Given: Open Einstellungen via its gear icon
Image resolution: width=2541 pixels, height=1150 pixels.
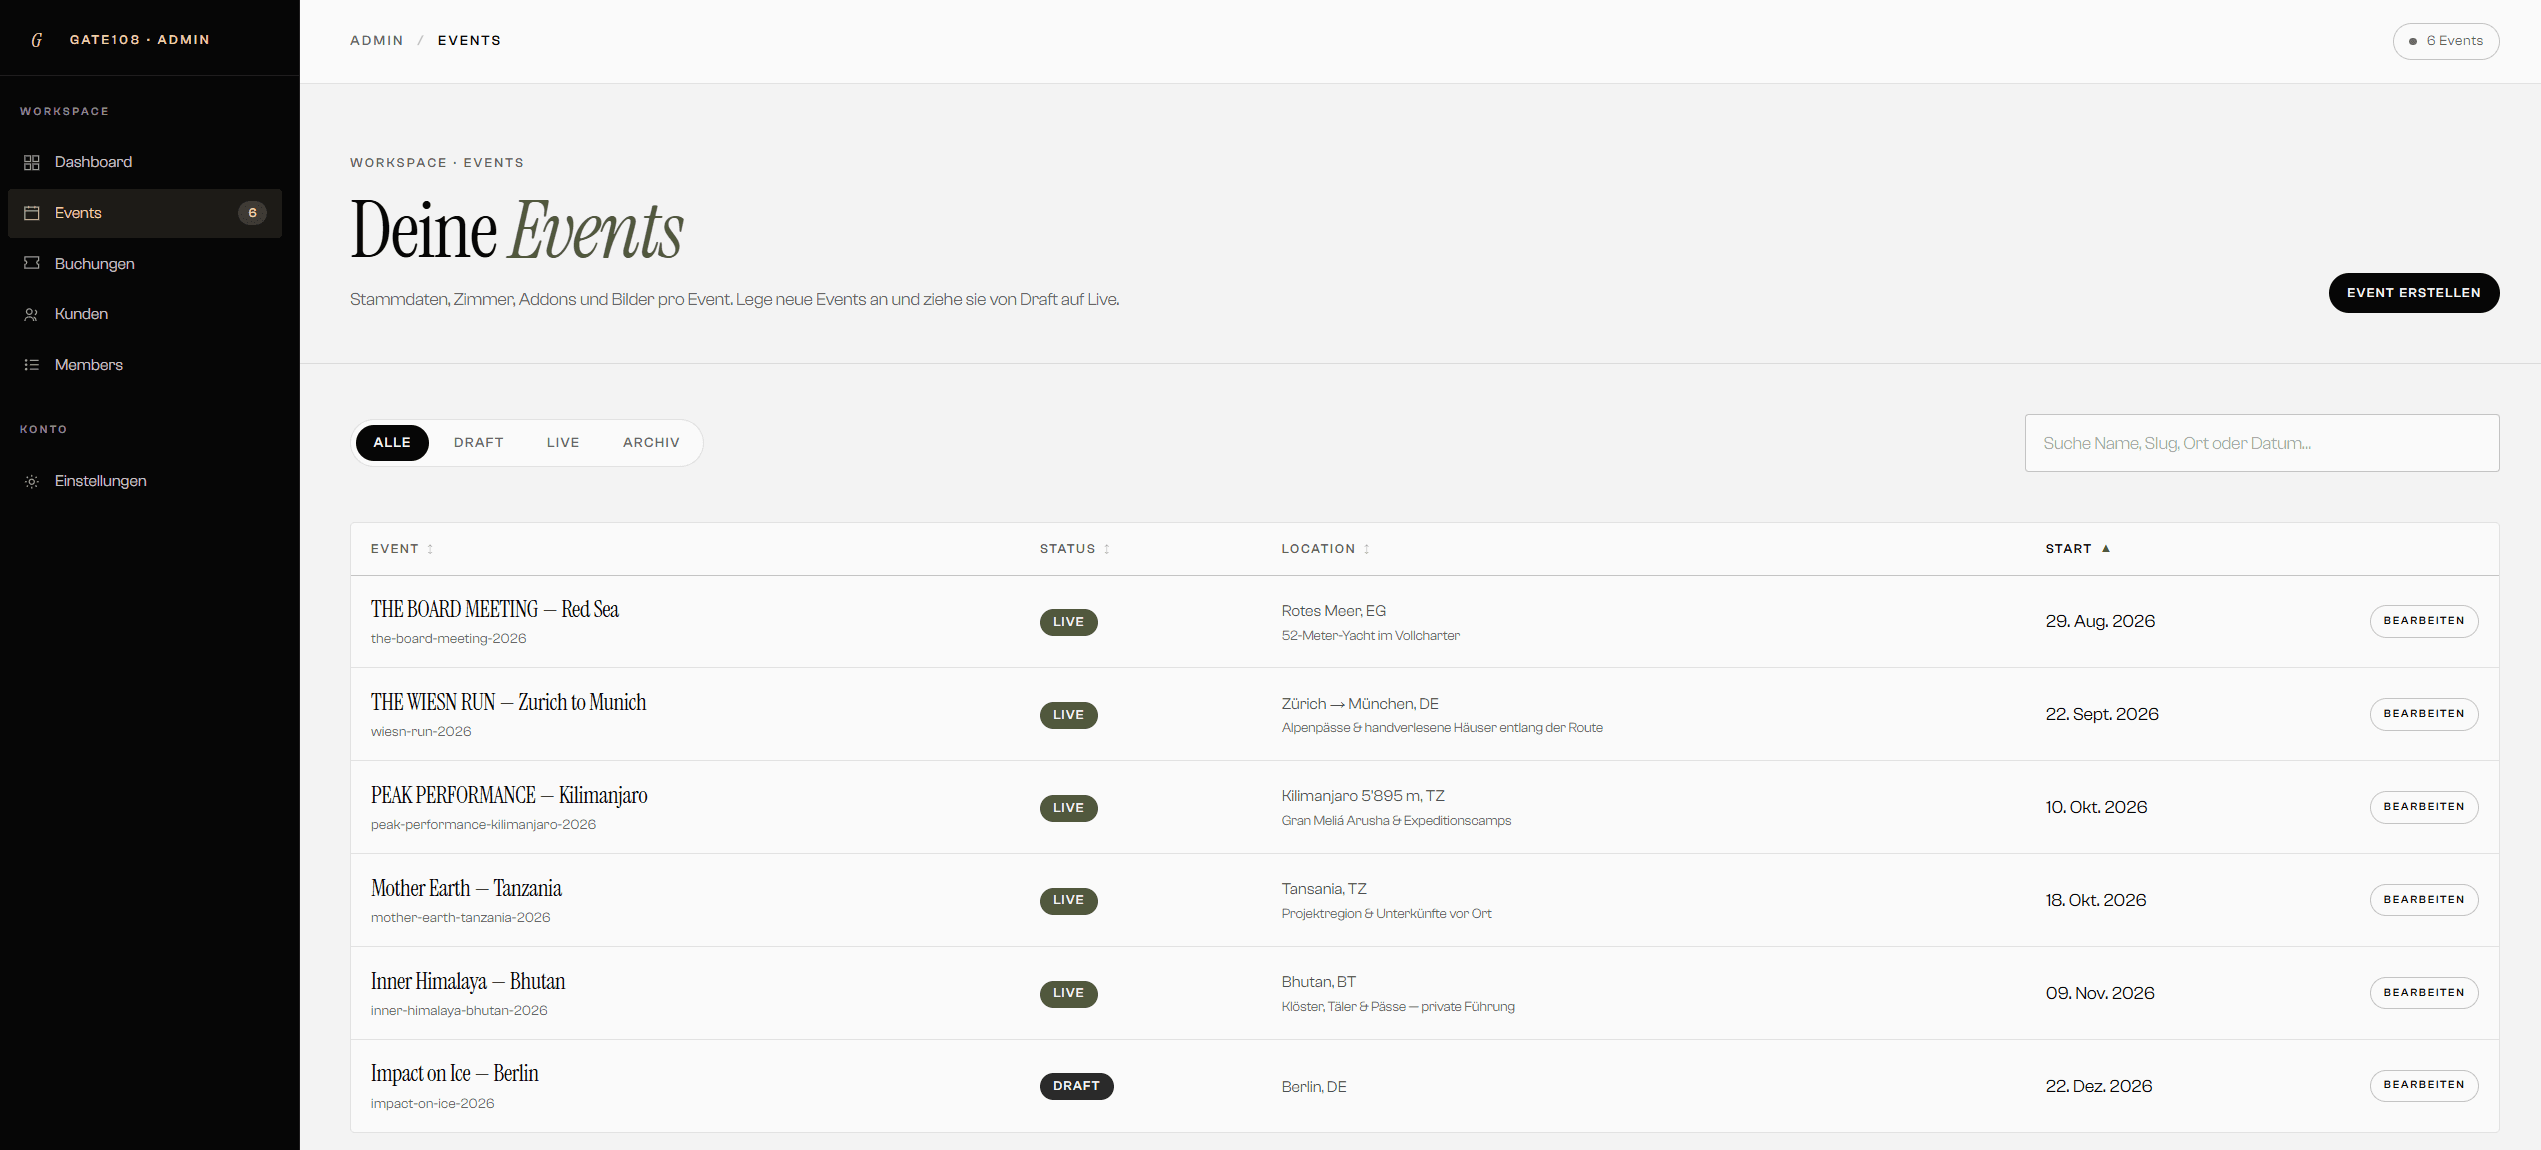Looking at the screenshot, I should pyautogui.click(x=32, y=481).
